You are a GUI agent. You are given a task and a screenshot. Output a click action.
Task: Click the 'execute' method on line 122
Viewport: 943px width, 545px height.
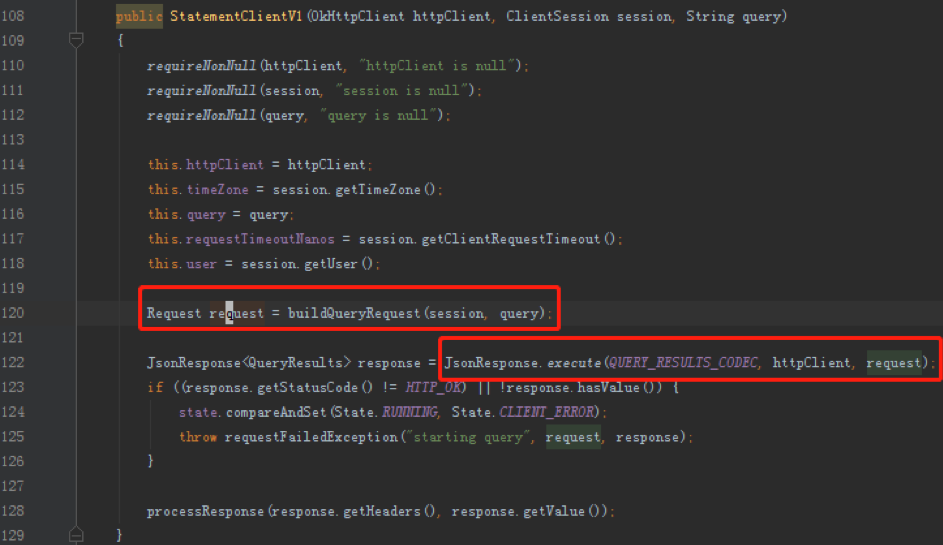pyautogui.click(x=574, y=362)
